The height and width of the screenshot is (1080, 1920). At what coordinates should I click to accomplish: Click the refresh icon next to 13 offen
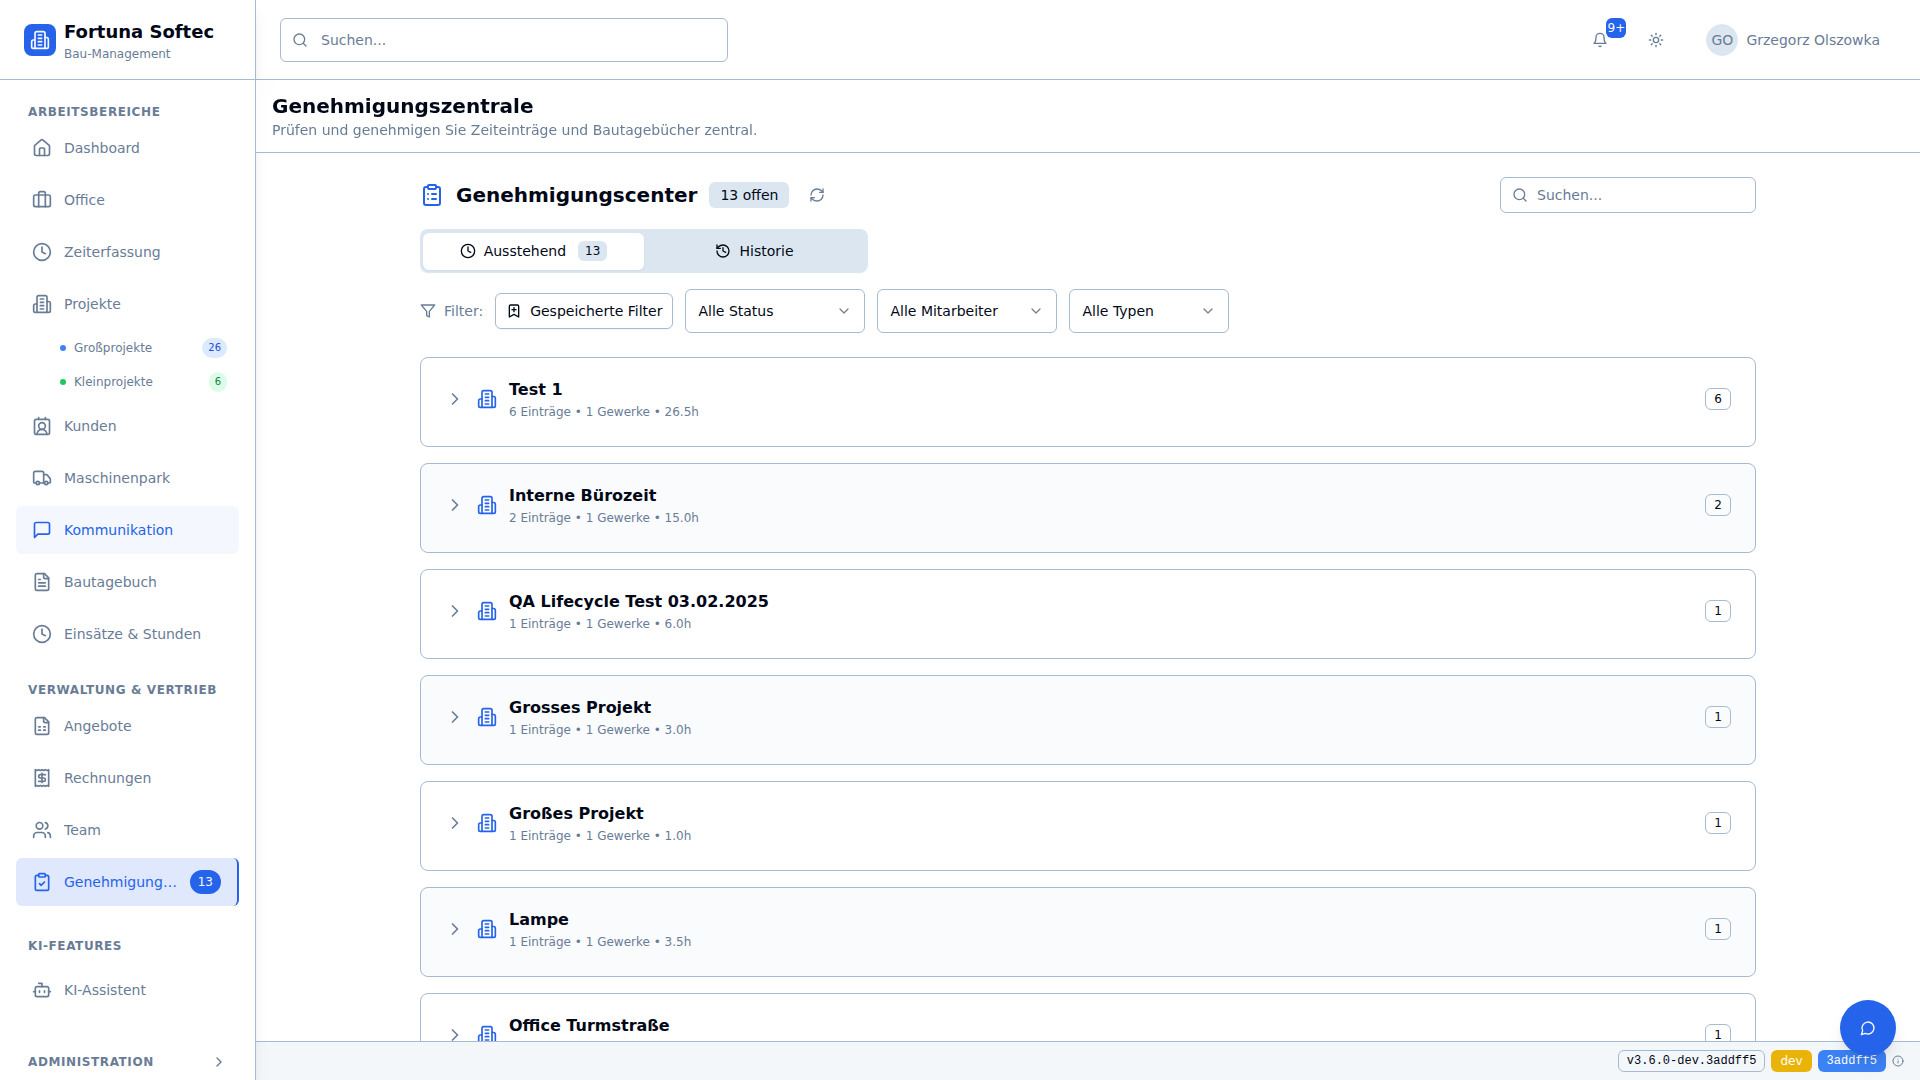coord(817,195)
